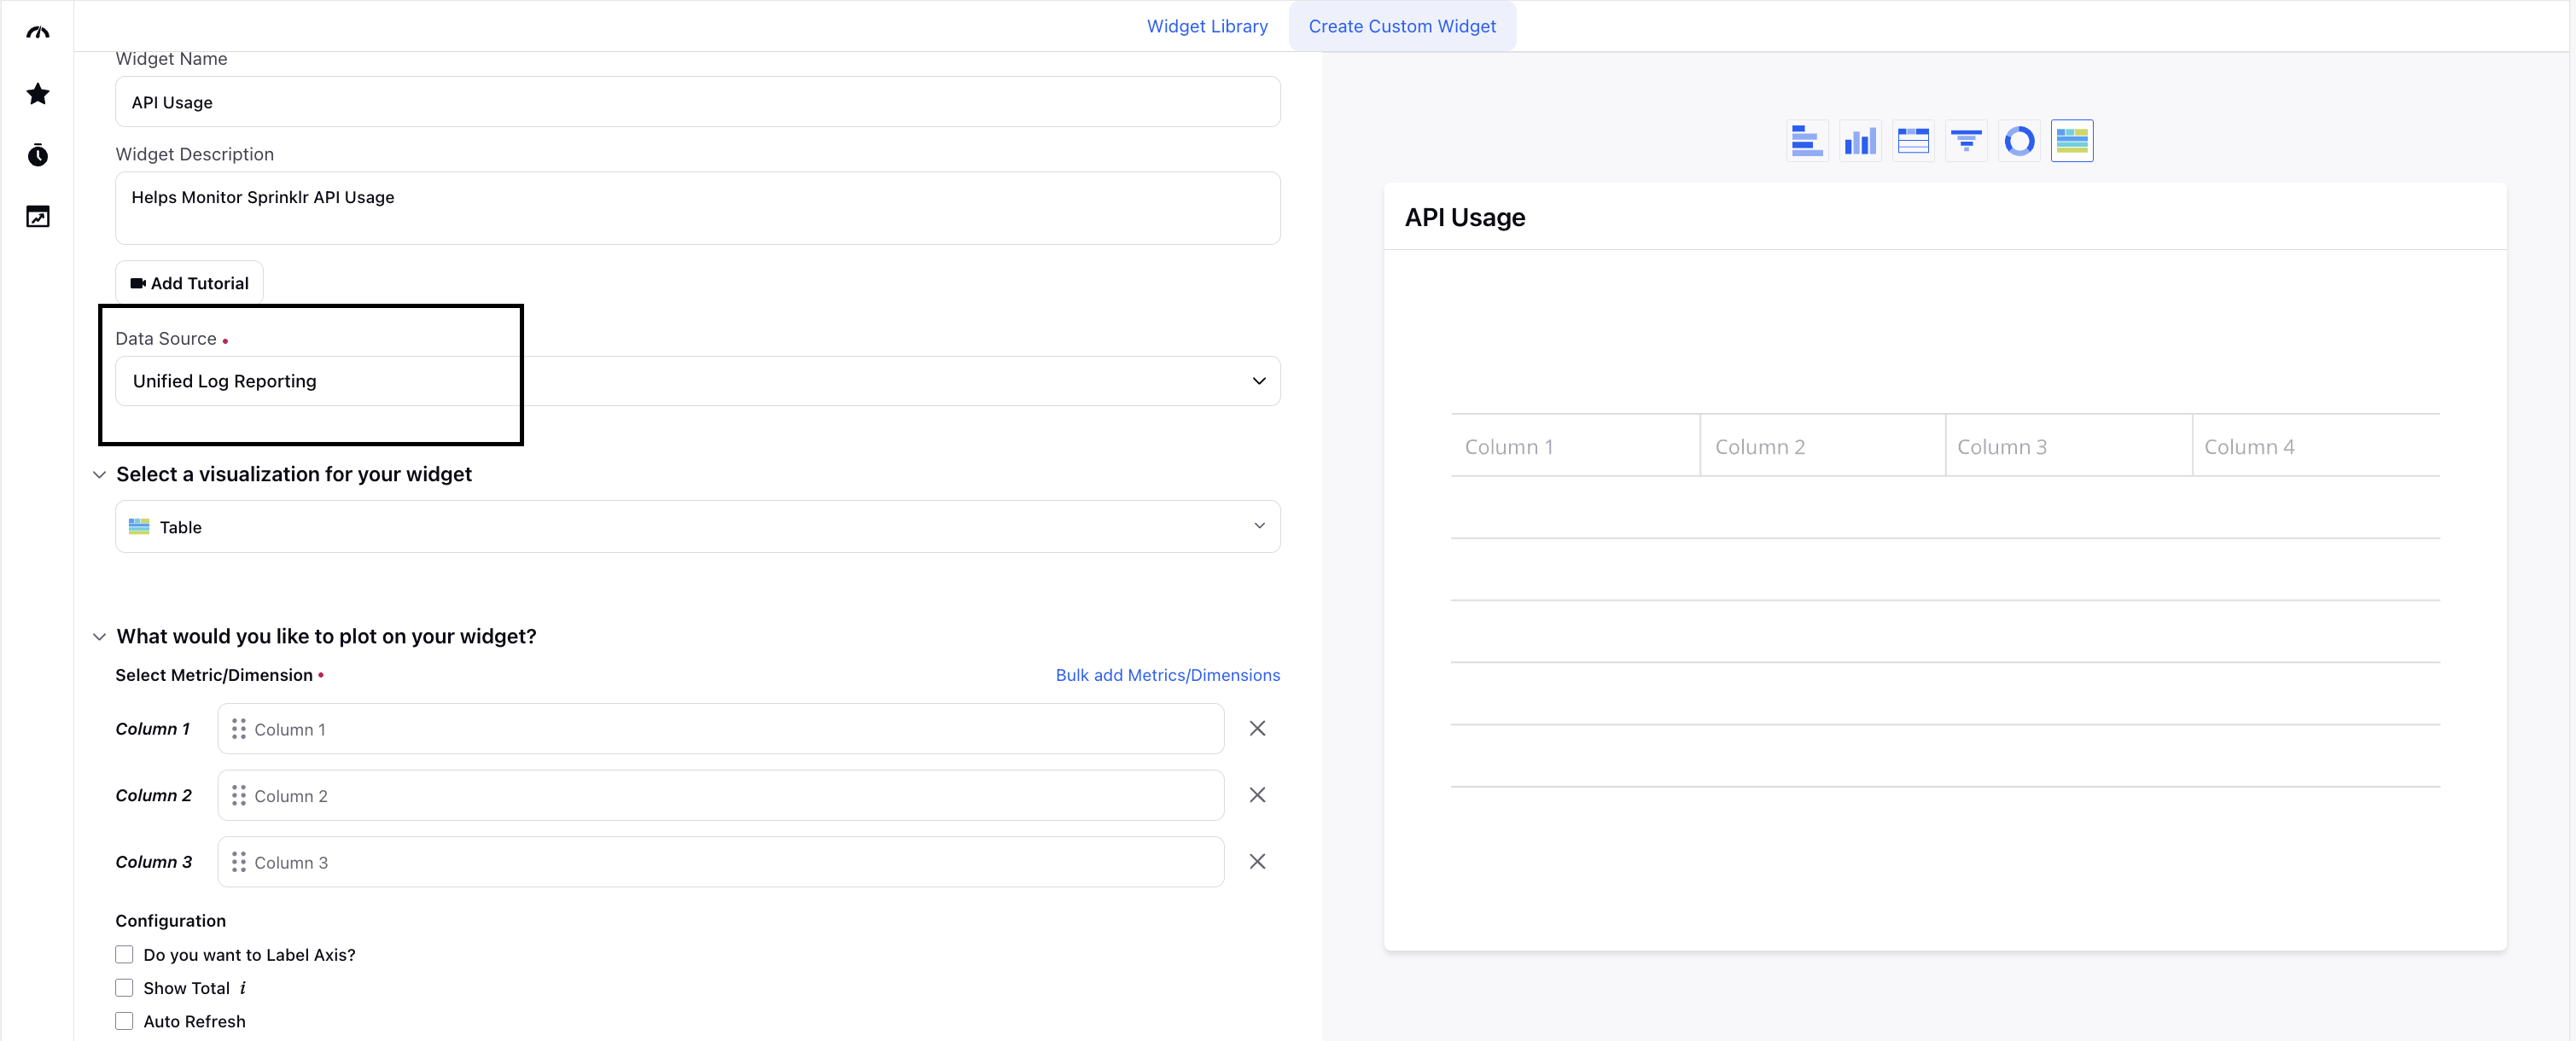The width and height of the screenshot is (2576, 1041).
Task: Open the favorites star icon in sidebar
Action: pos(38,94)
